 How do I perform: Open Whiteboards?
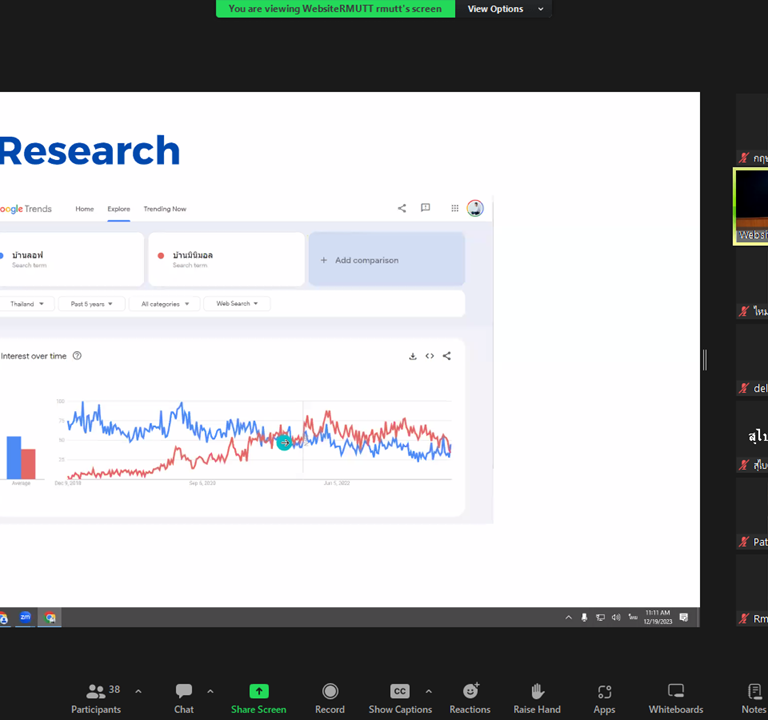[x=676, y=699]
